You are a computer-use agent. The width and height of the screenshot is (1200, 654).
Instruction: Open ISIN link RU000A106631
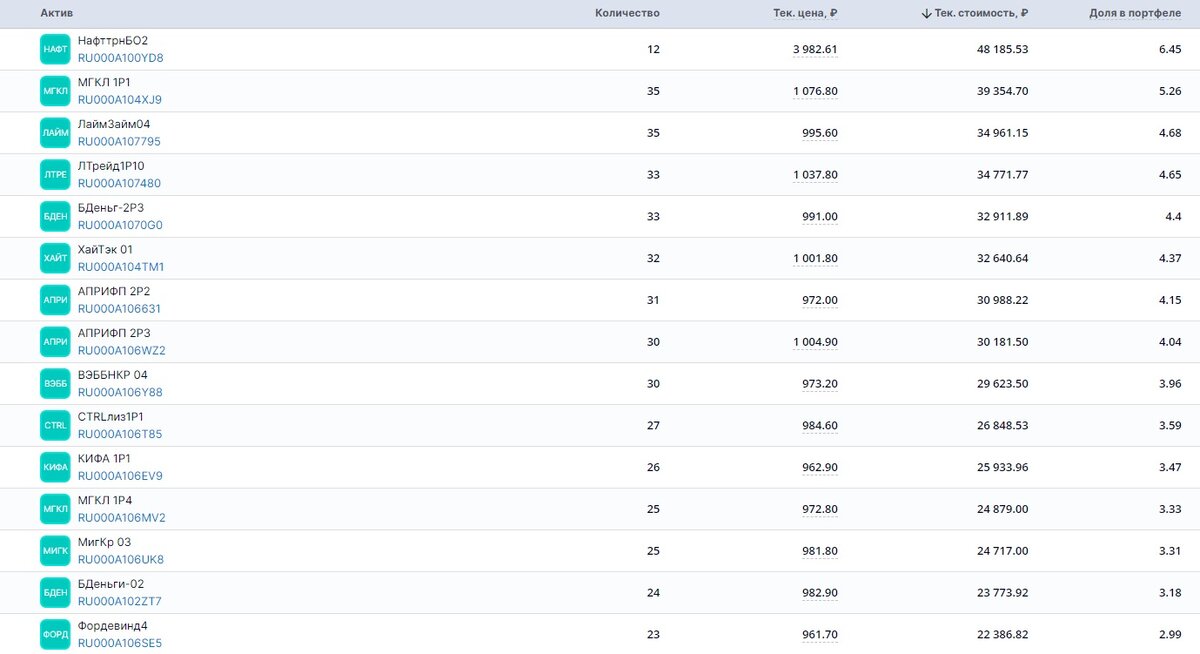coord(119,309)
